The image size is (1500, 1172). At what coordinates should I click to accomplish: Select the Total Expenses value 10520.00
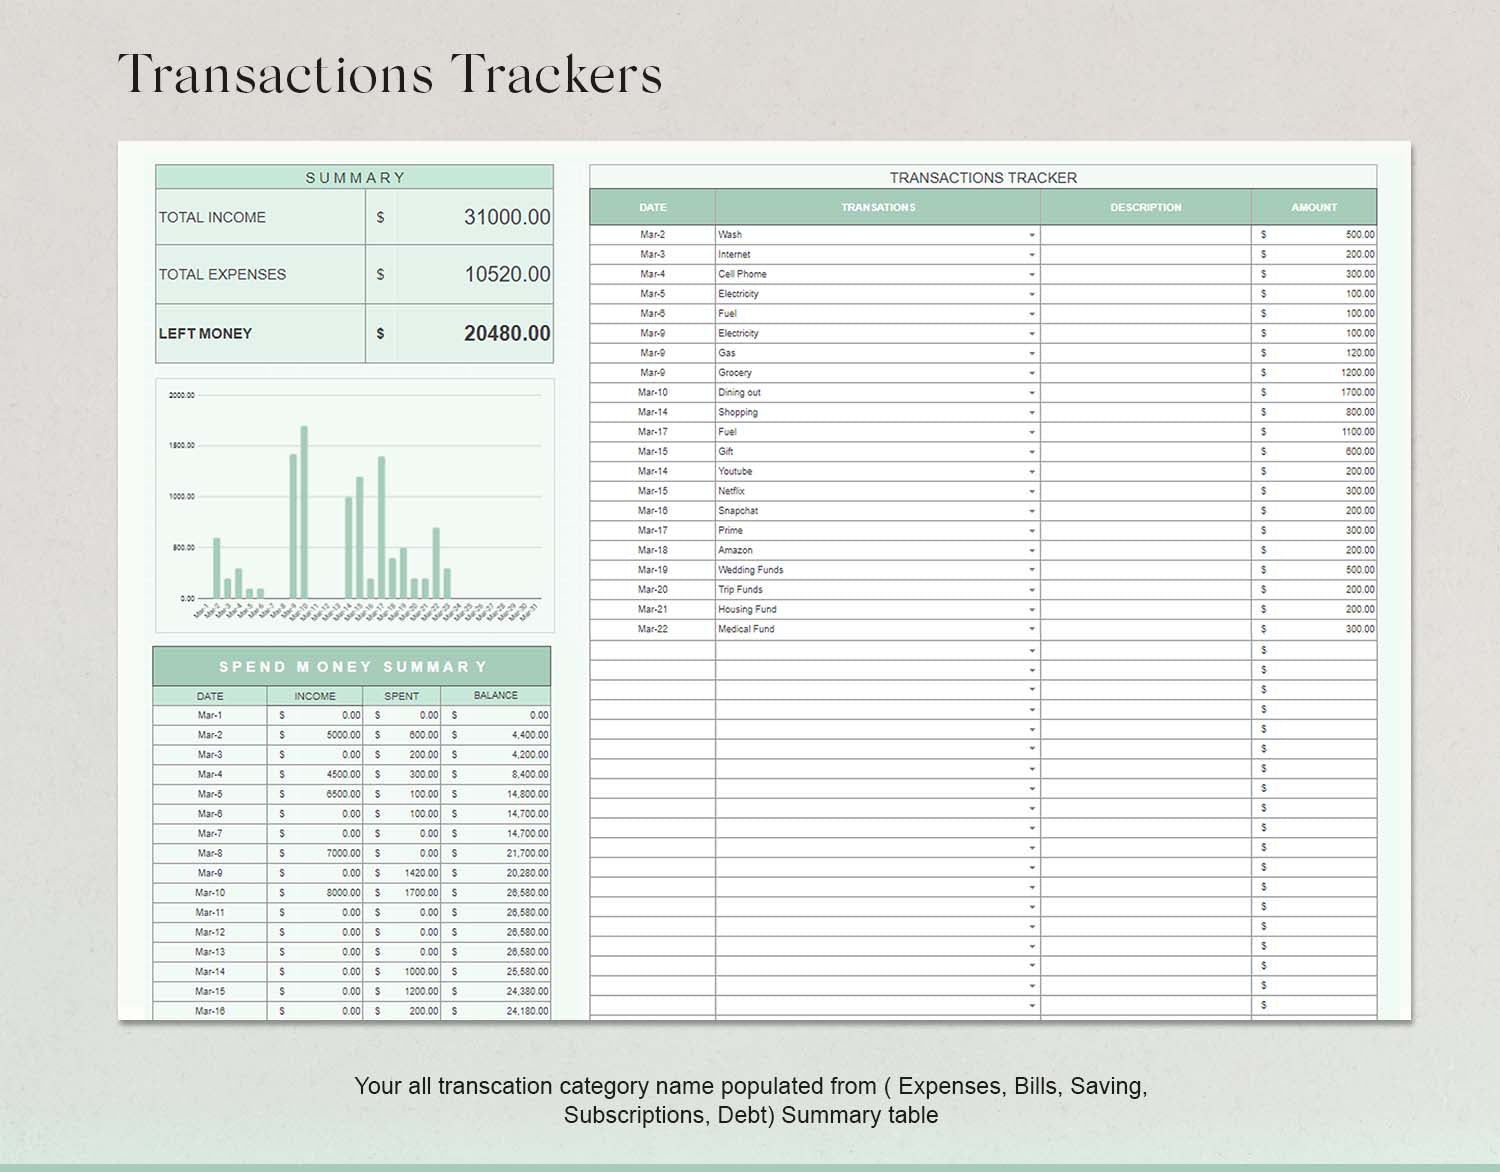(507, 274)
